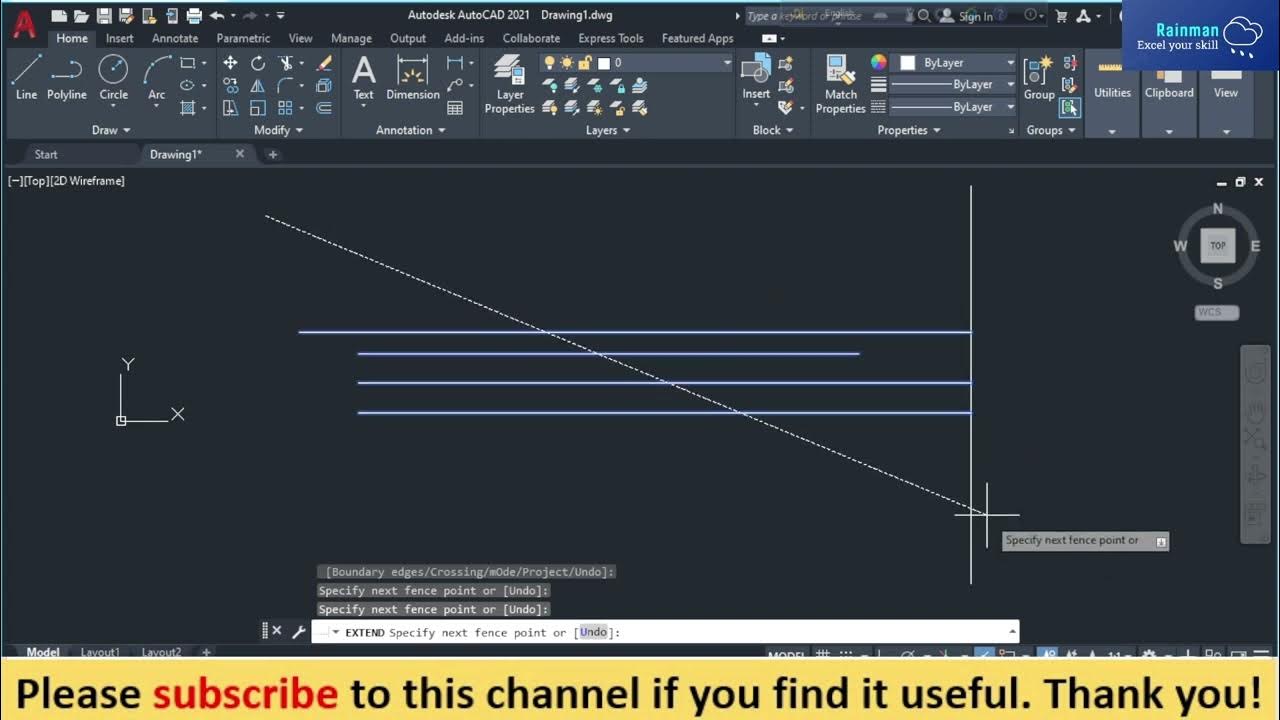Screen dimensions: 1280x720
Task: Switch to the Model layout tab
Action: (x=43, y=652)
